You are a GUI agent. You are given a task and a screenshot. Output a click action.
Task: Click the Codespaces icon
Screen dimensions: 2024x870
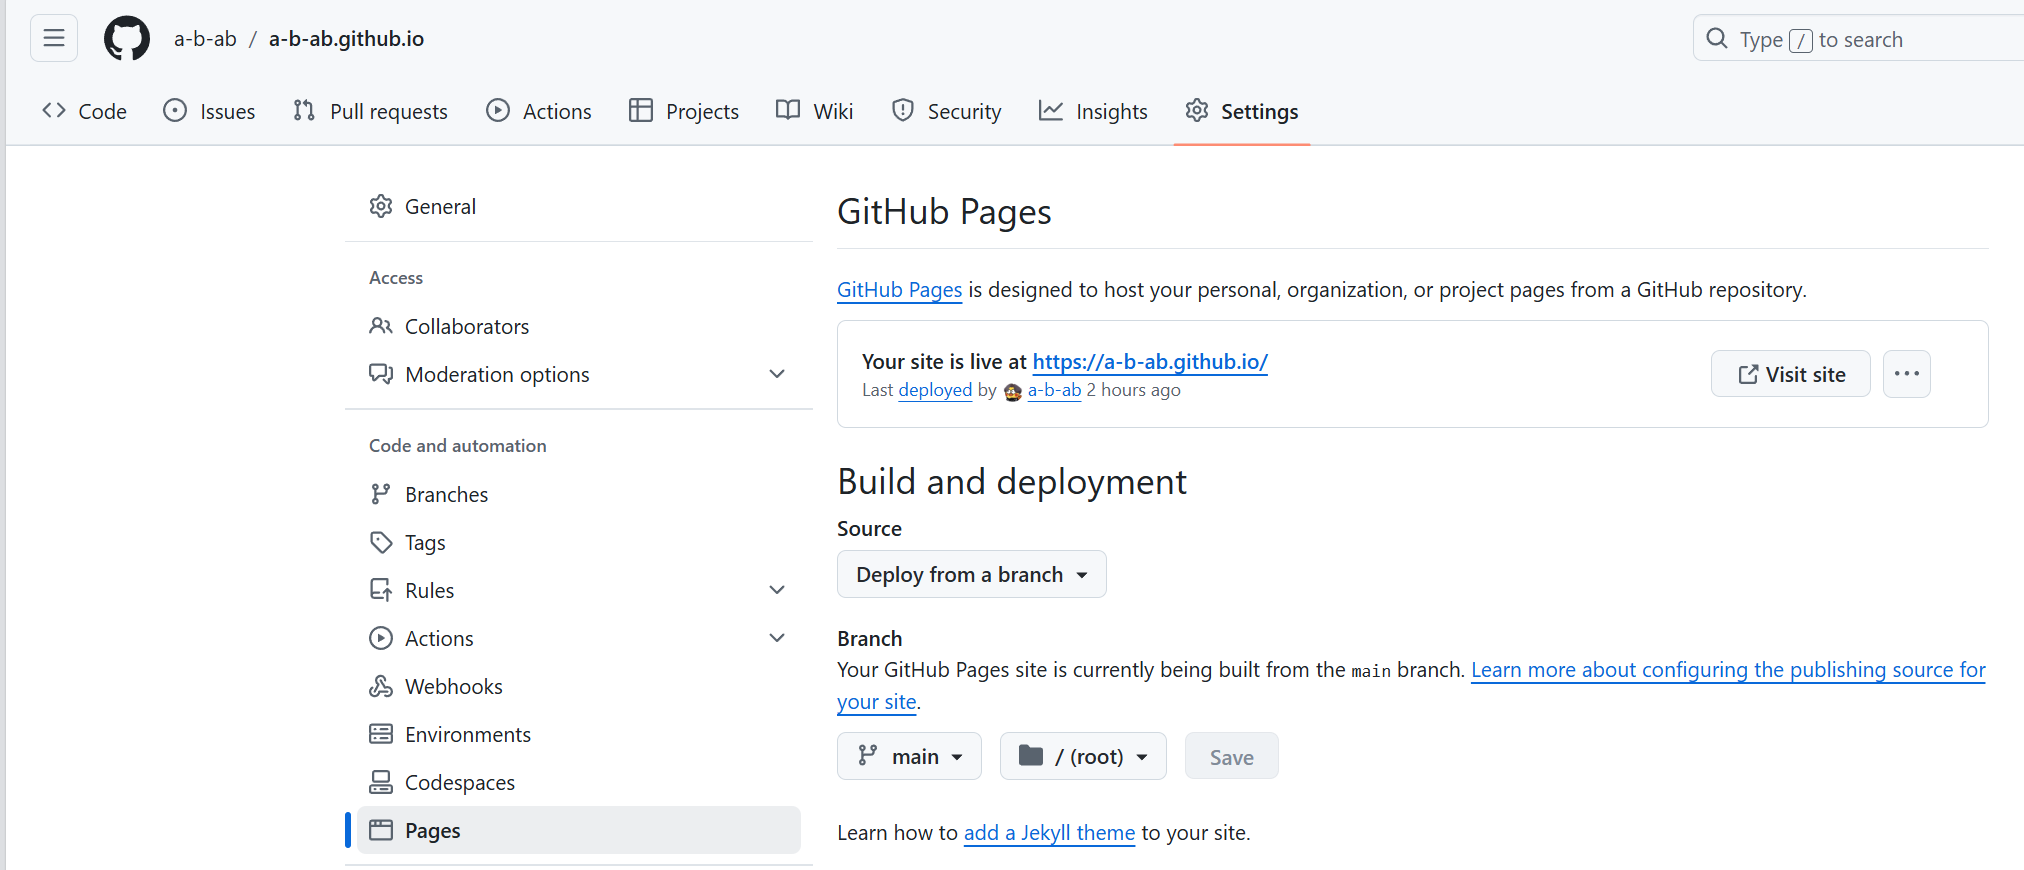coord(381,782)
